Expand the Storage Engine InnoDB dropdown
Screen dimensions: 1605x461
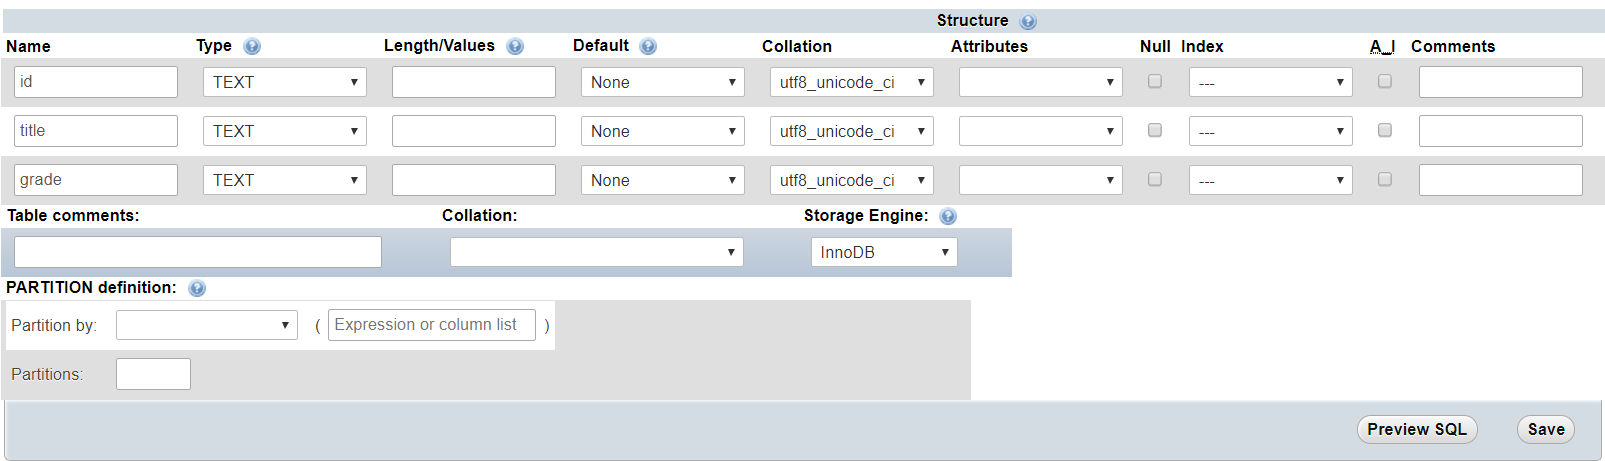coord(884,252)
